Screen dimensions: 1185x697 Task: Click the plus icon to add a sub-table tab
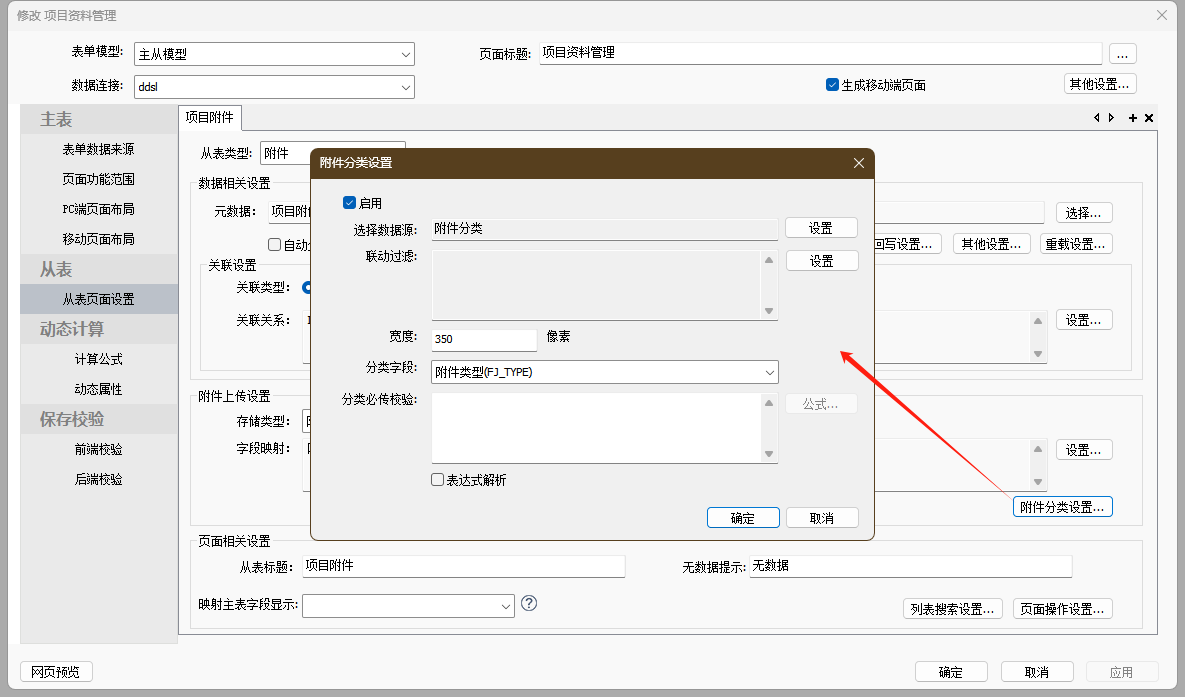click(1133, 118)
